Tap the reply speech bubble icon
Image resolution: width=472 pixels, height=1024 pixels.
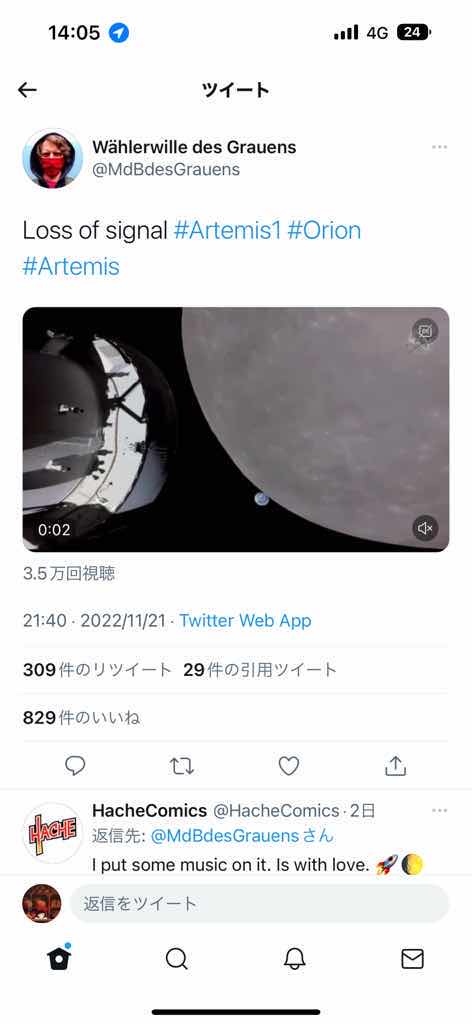tap(75, 766)
